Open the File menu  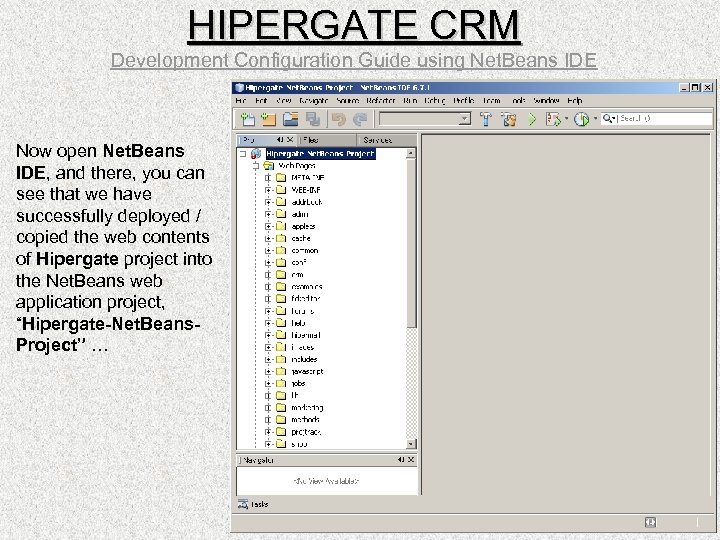241,101
